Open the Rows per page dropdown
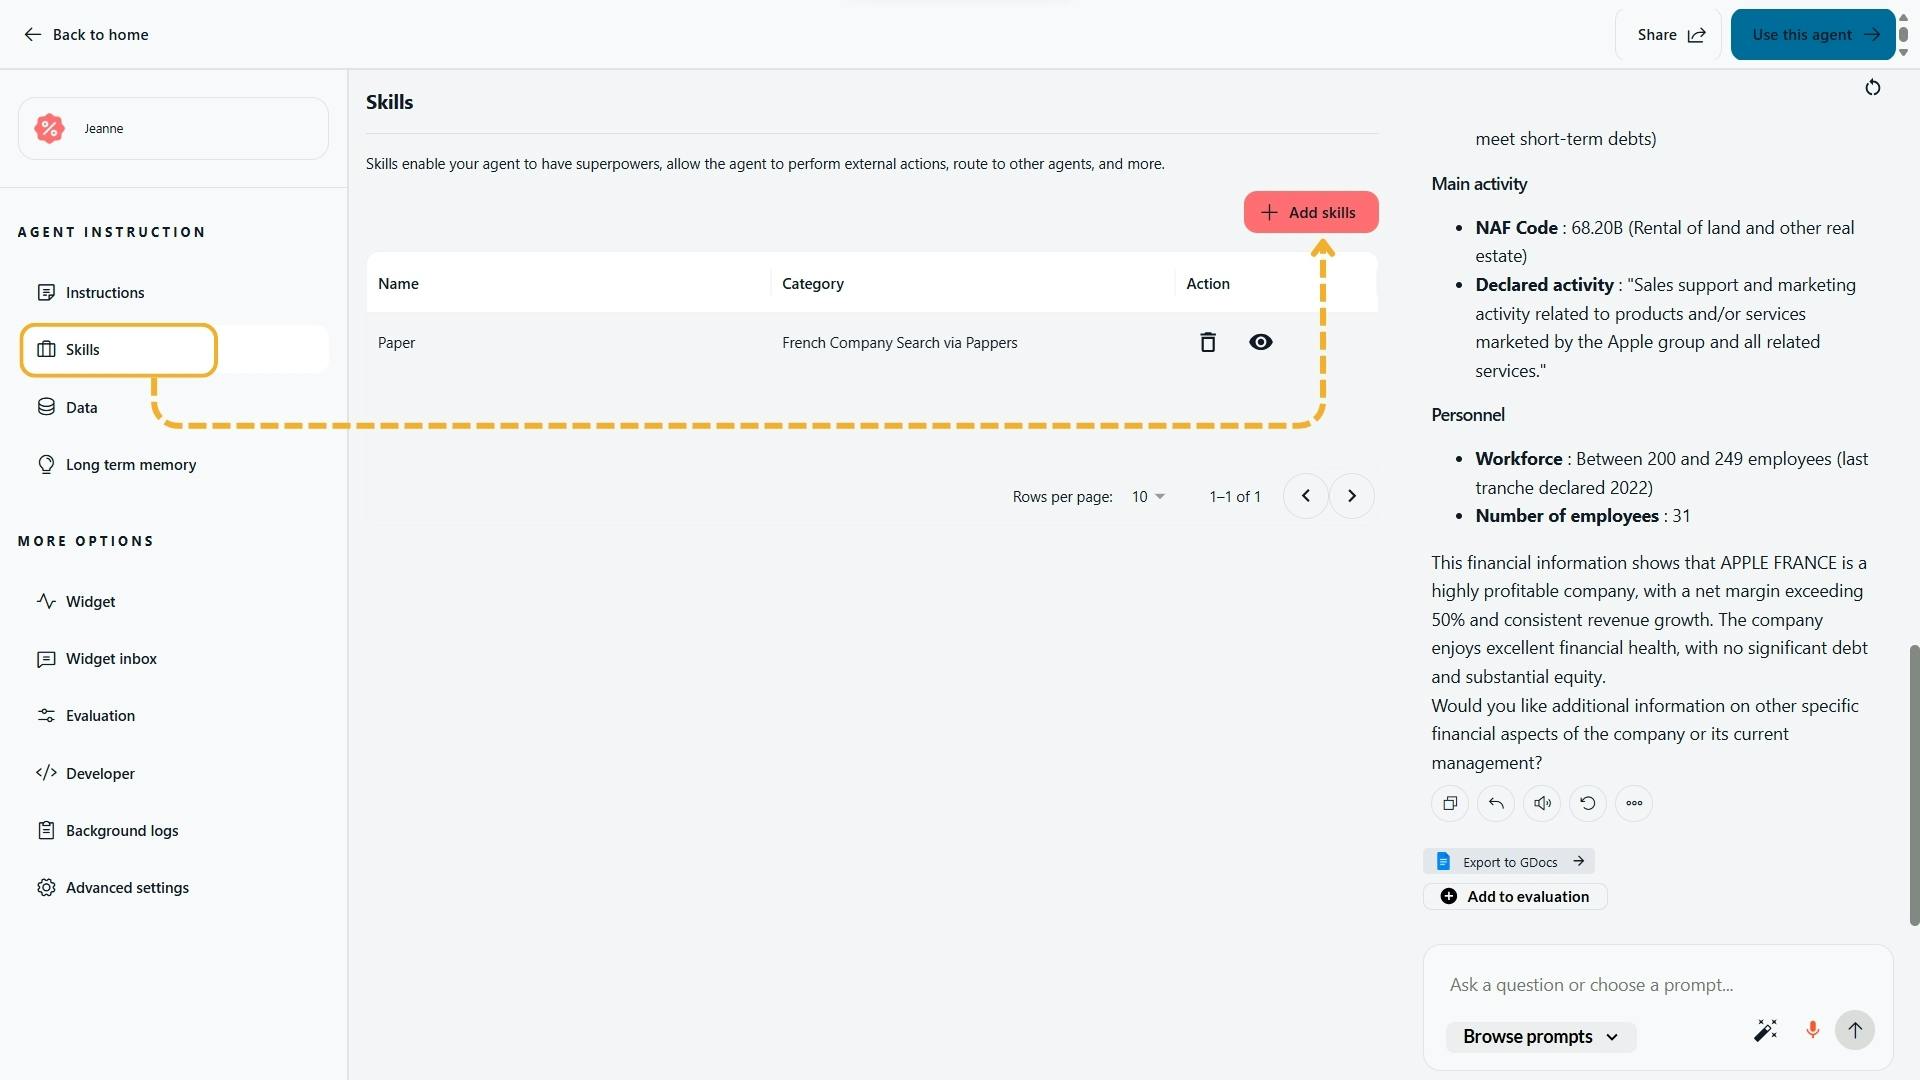The width and height of the screenshot is (1920, 1080). pyautogui.click(x=1148, y=497)
